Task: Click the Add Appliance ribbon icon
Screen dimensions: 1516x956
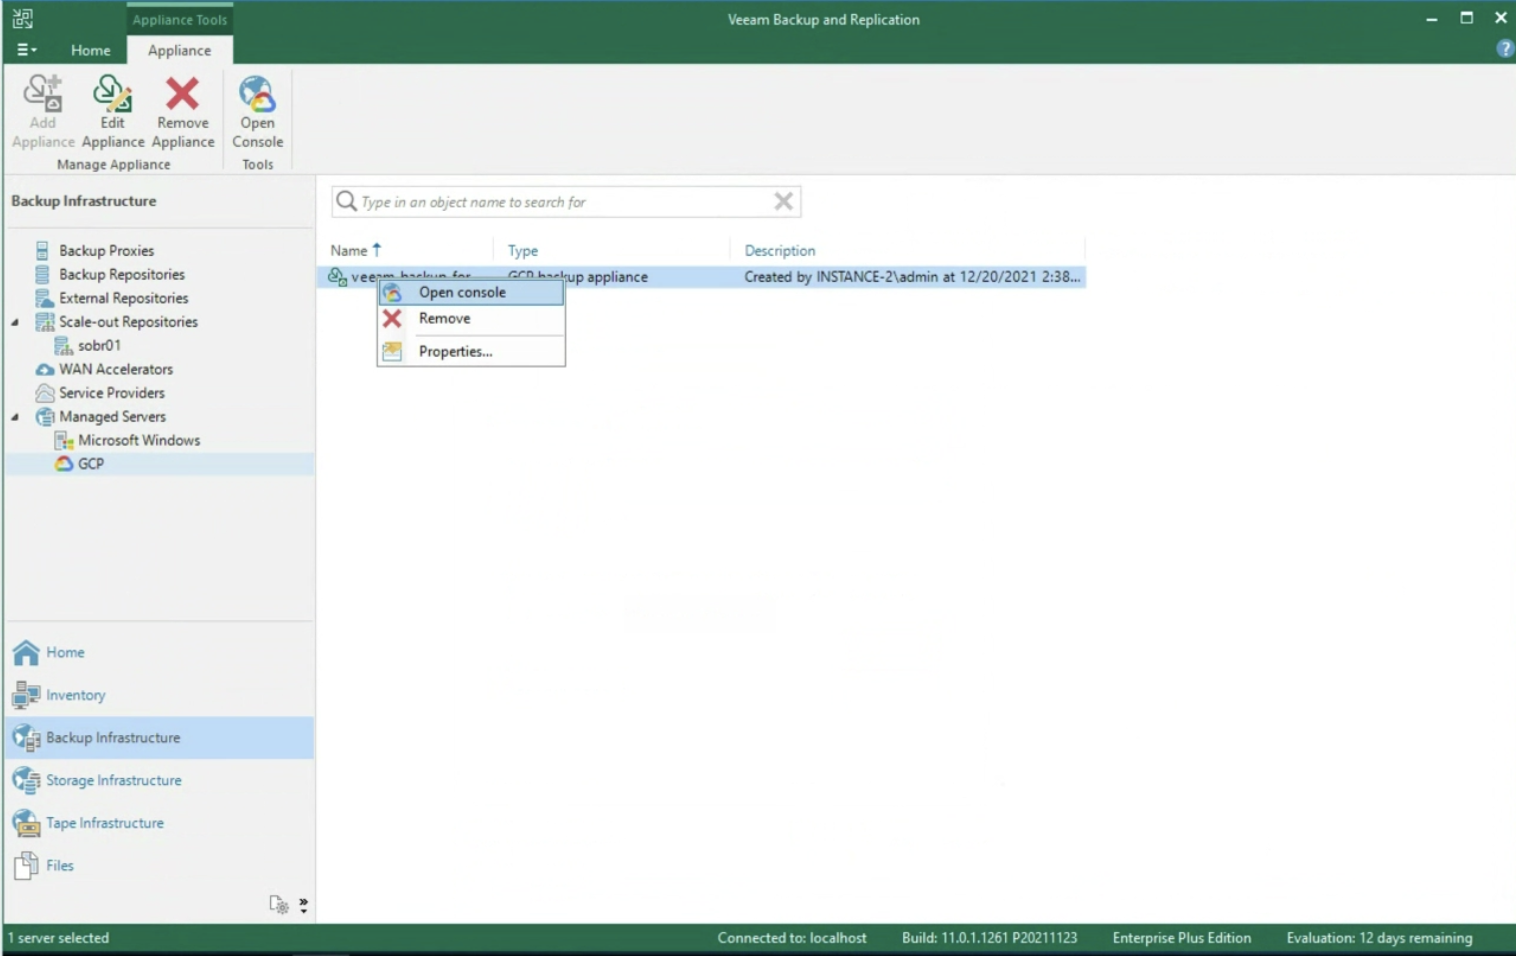Action: tap(43, 93)
